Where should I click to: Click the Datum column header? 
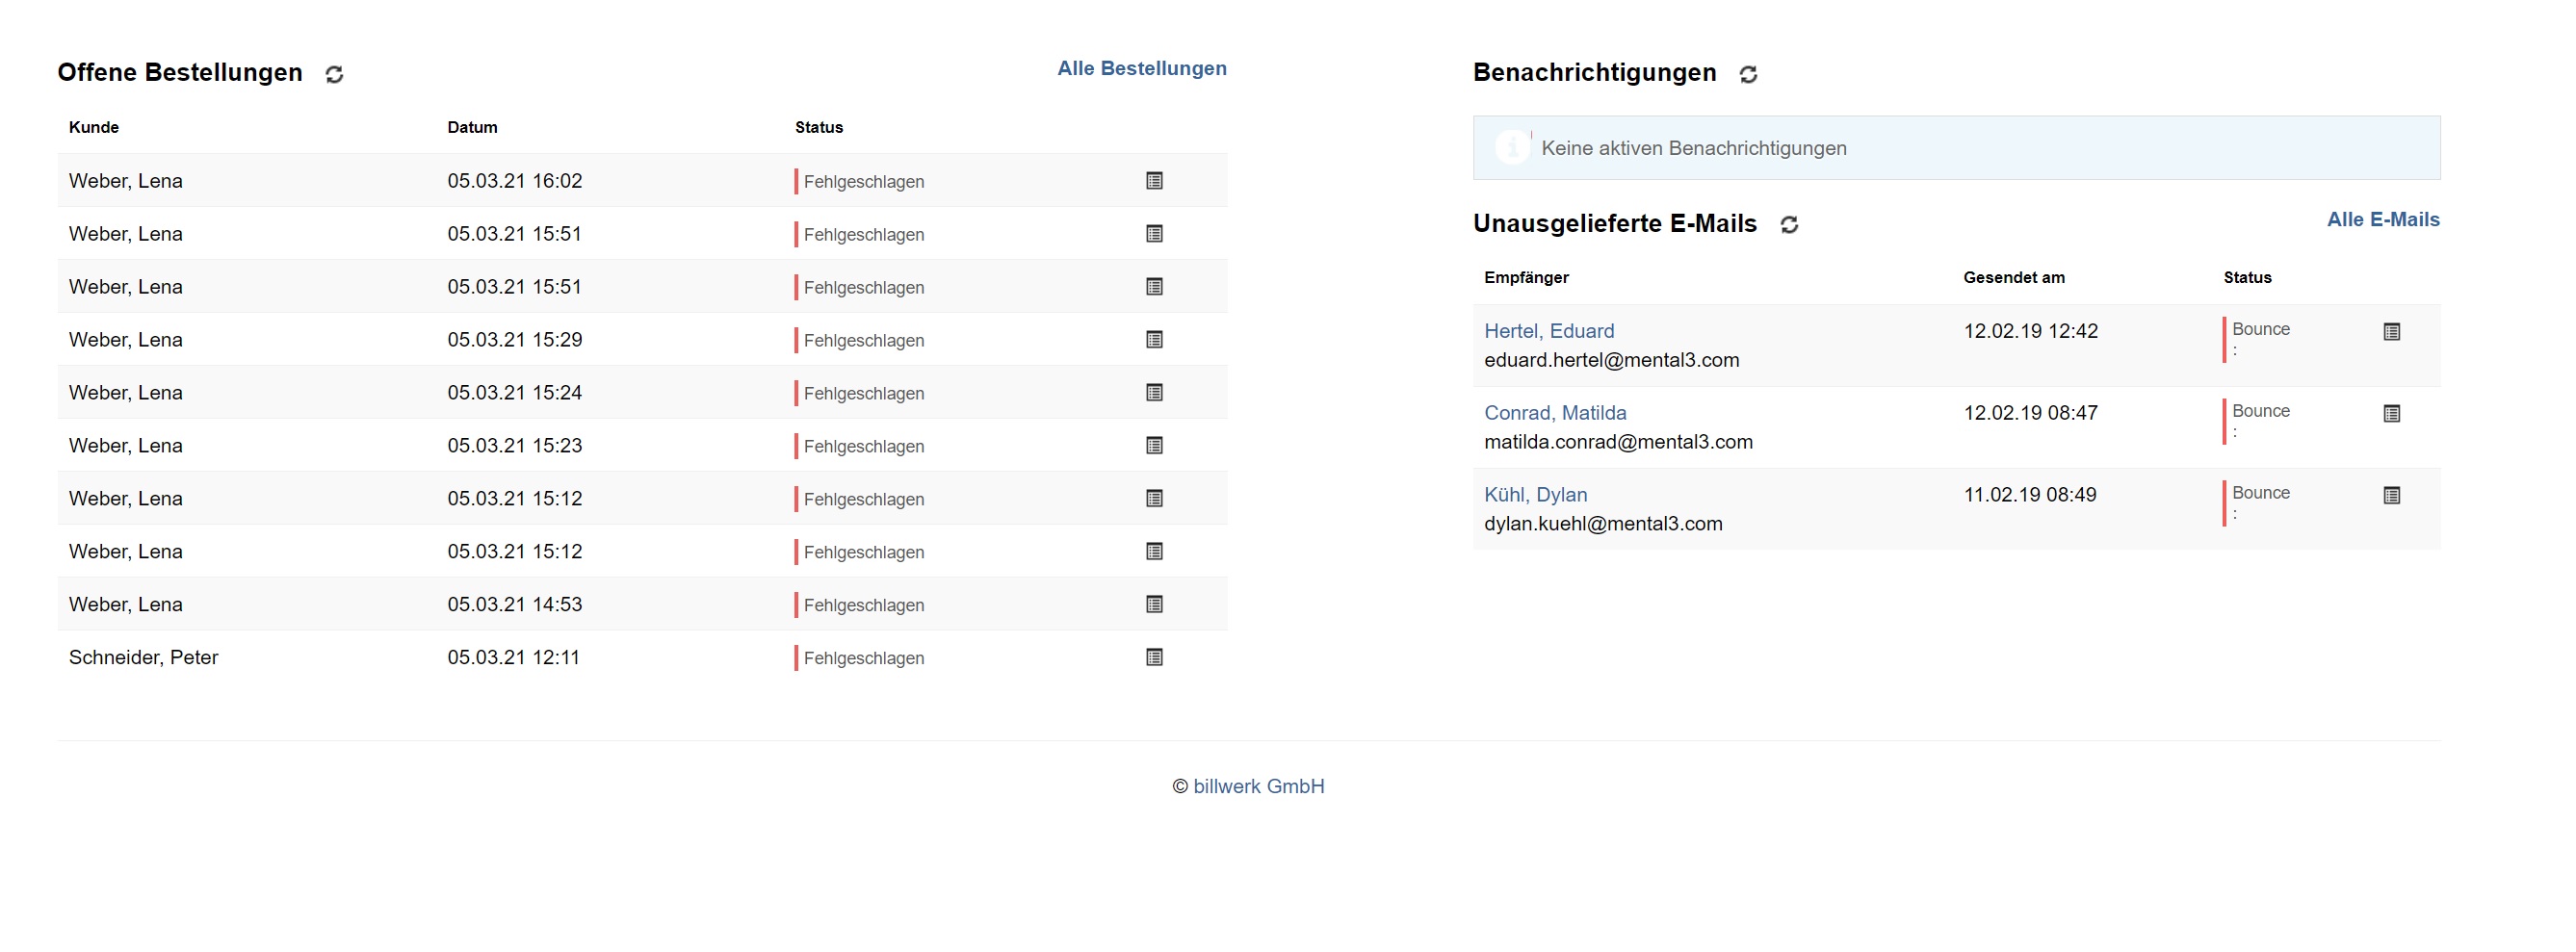point(472,127)
